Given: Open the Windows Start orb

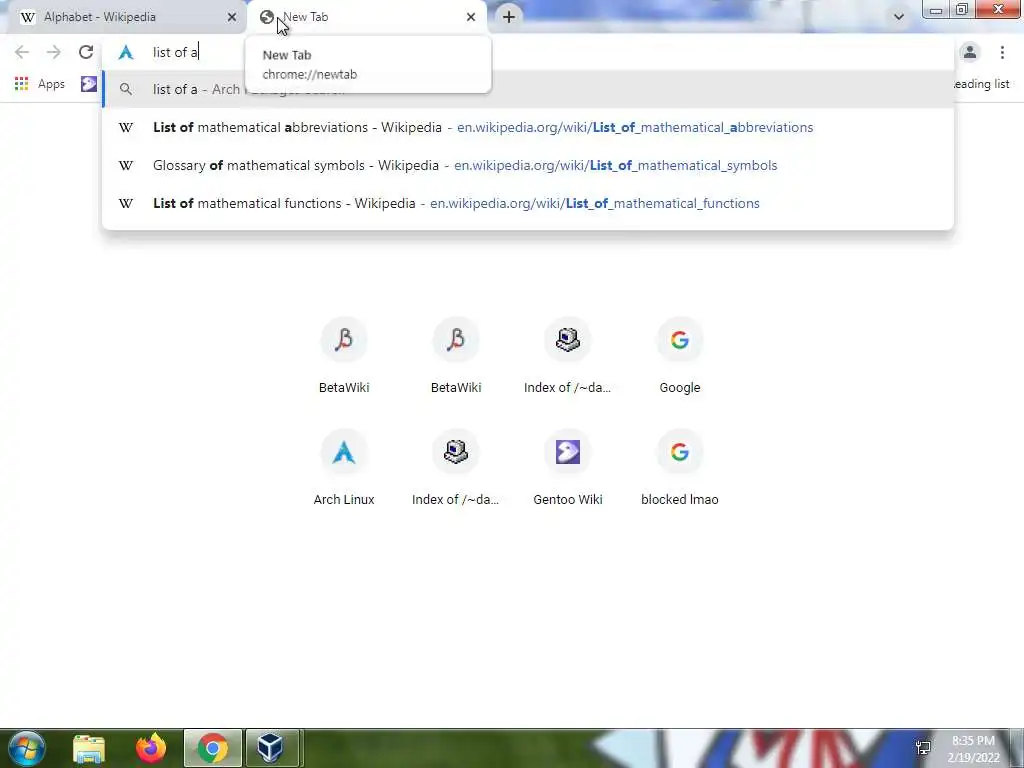Looking at the screenshot, I should tap(27, 748).
